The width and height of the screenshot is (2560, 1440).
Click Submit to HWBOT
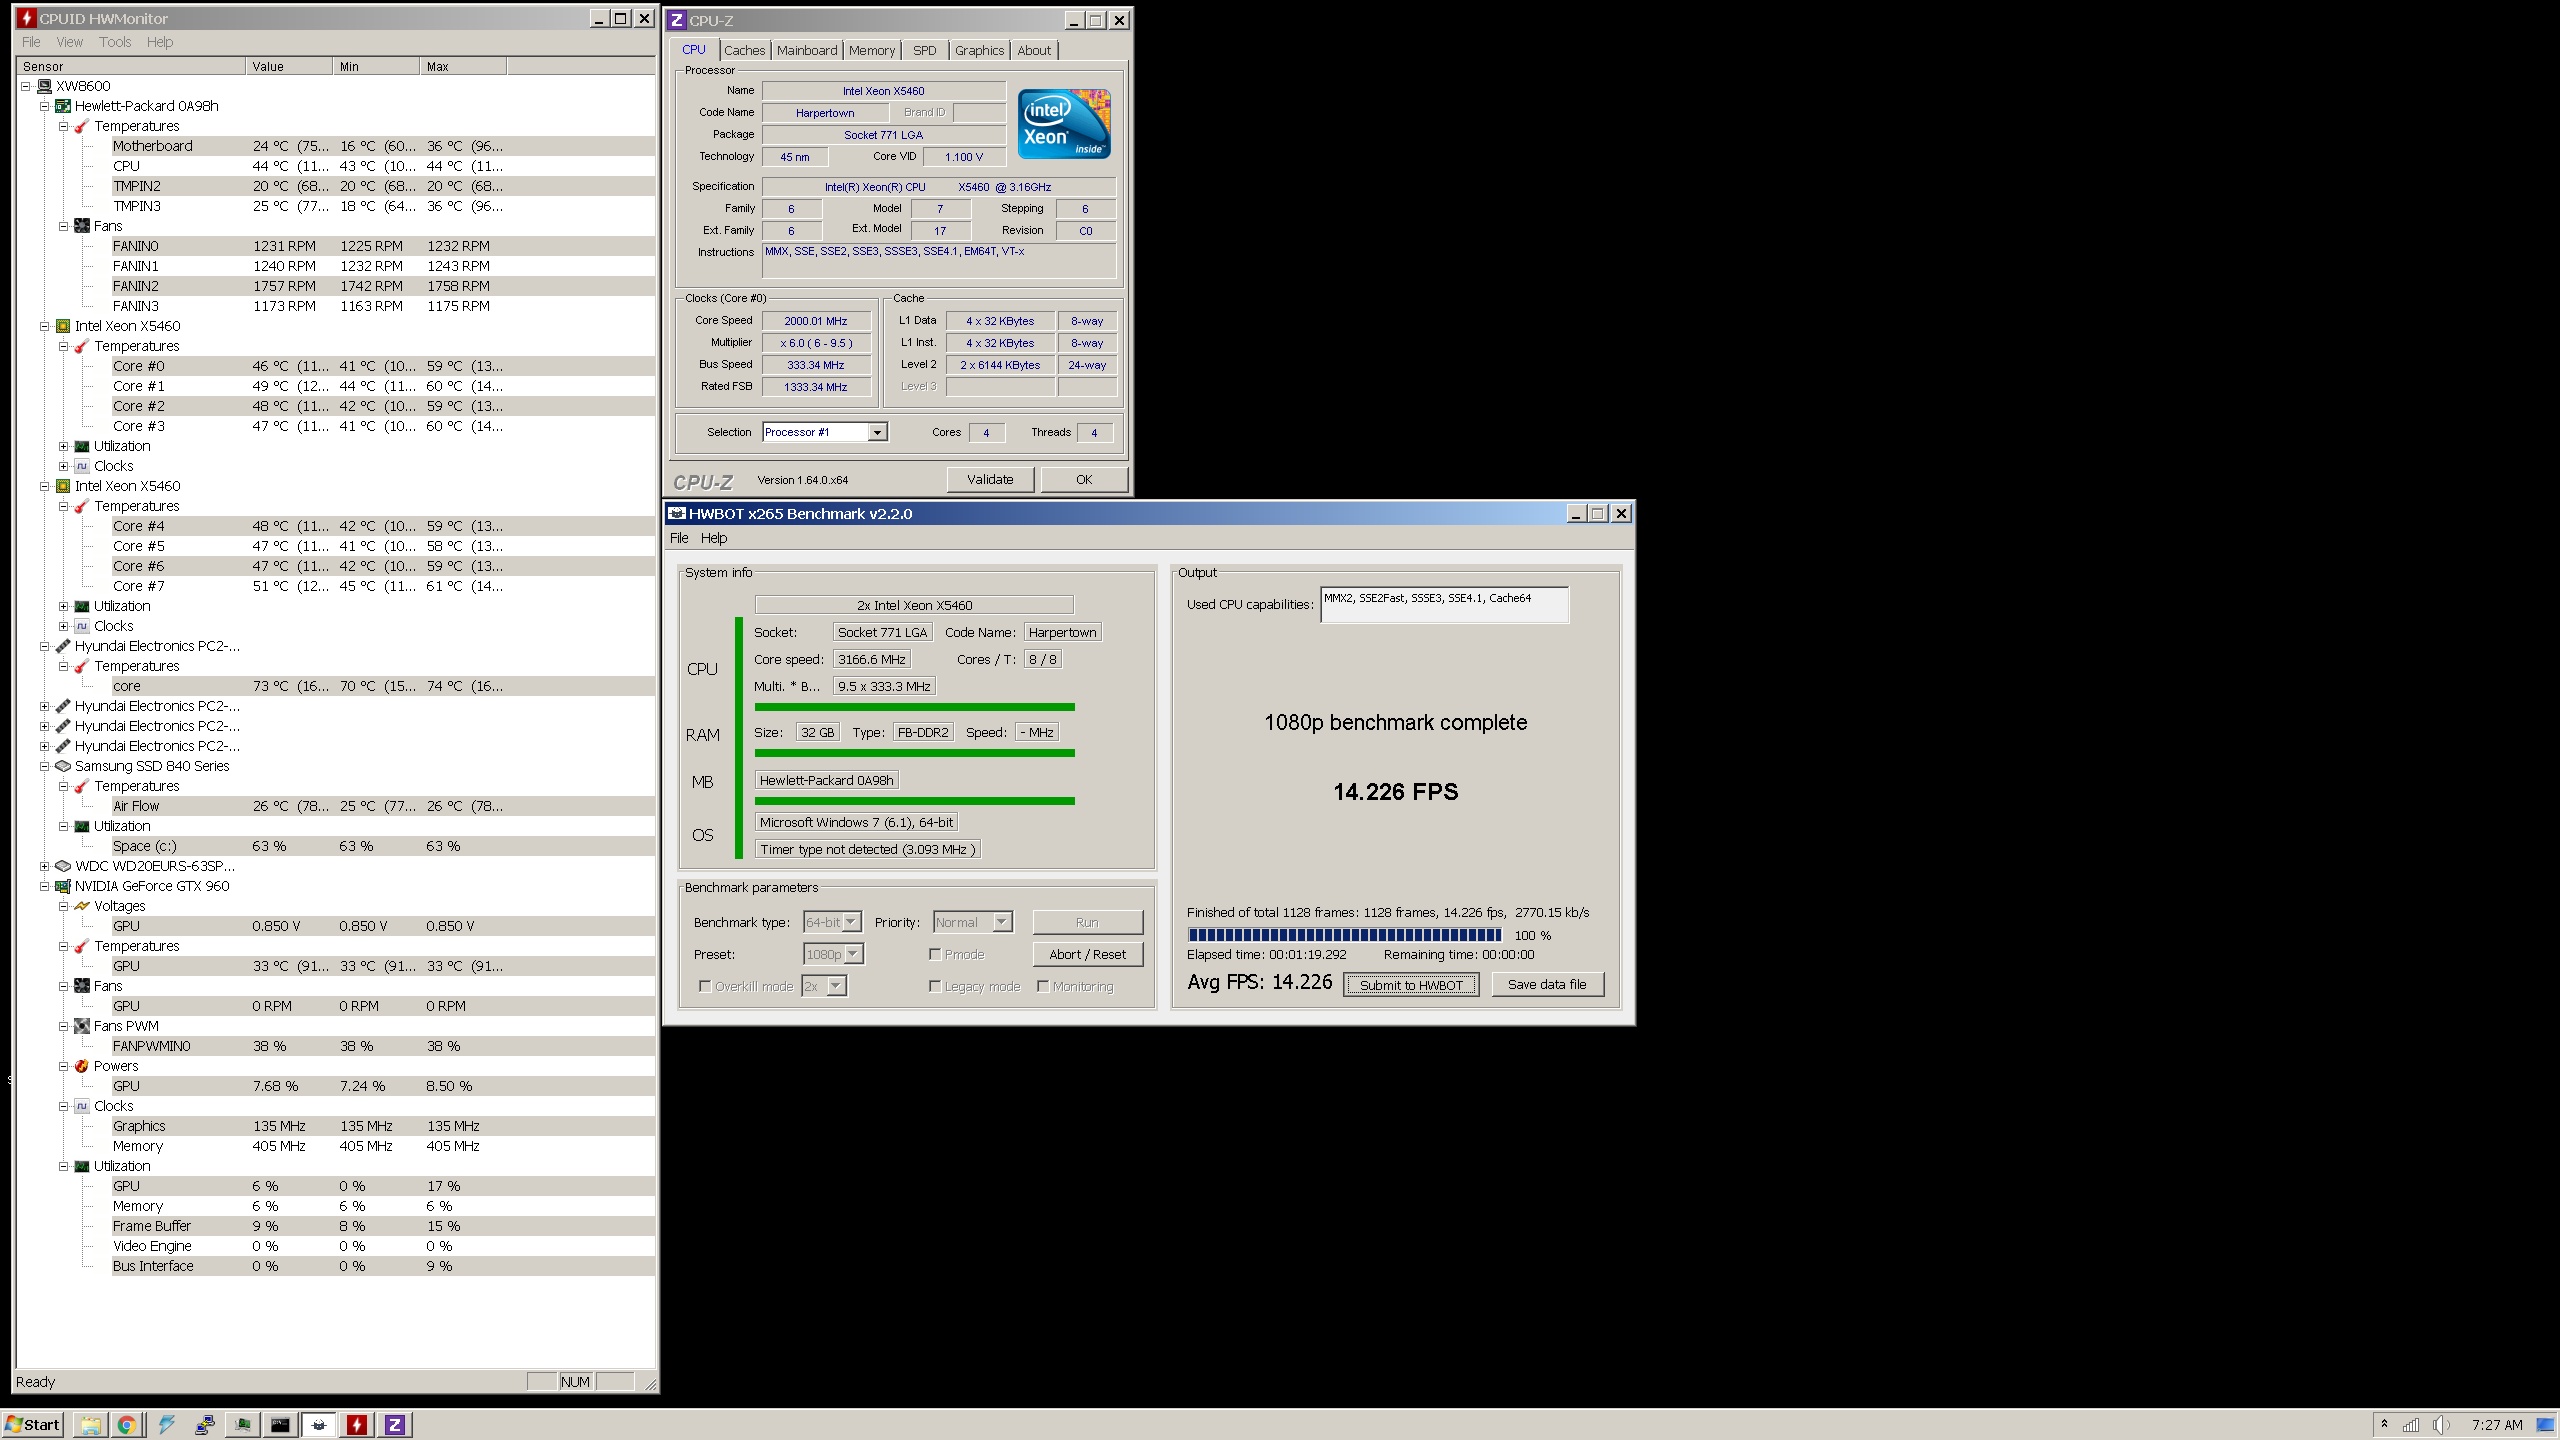(1411, 985)
